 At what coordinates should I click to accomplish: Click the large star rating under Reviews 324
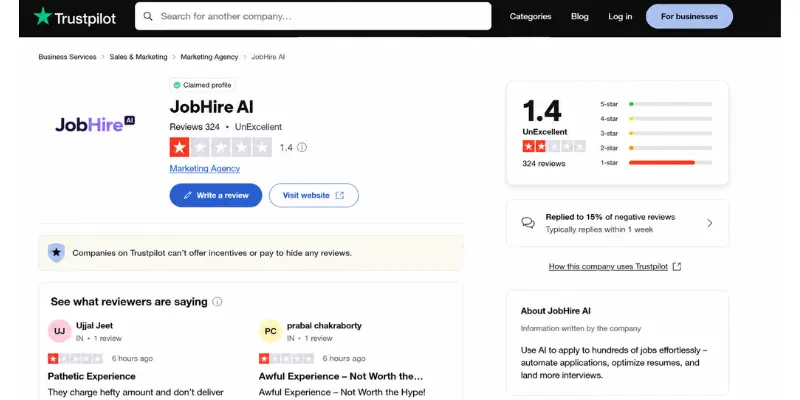click(x=220, y=147)
